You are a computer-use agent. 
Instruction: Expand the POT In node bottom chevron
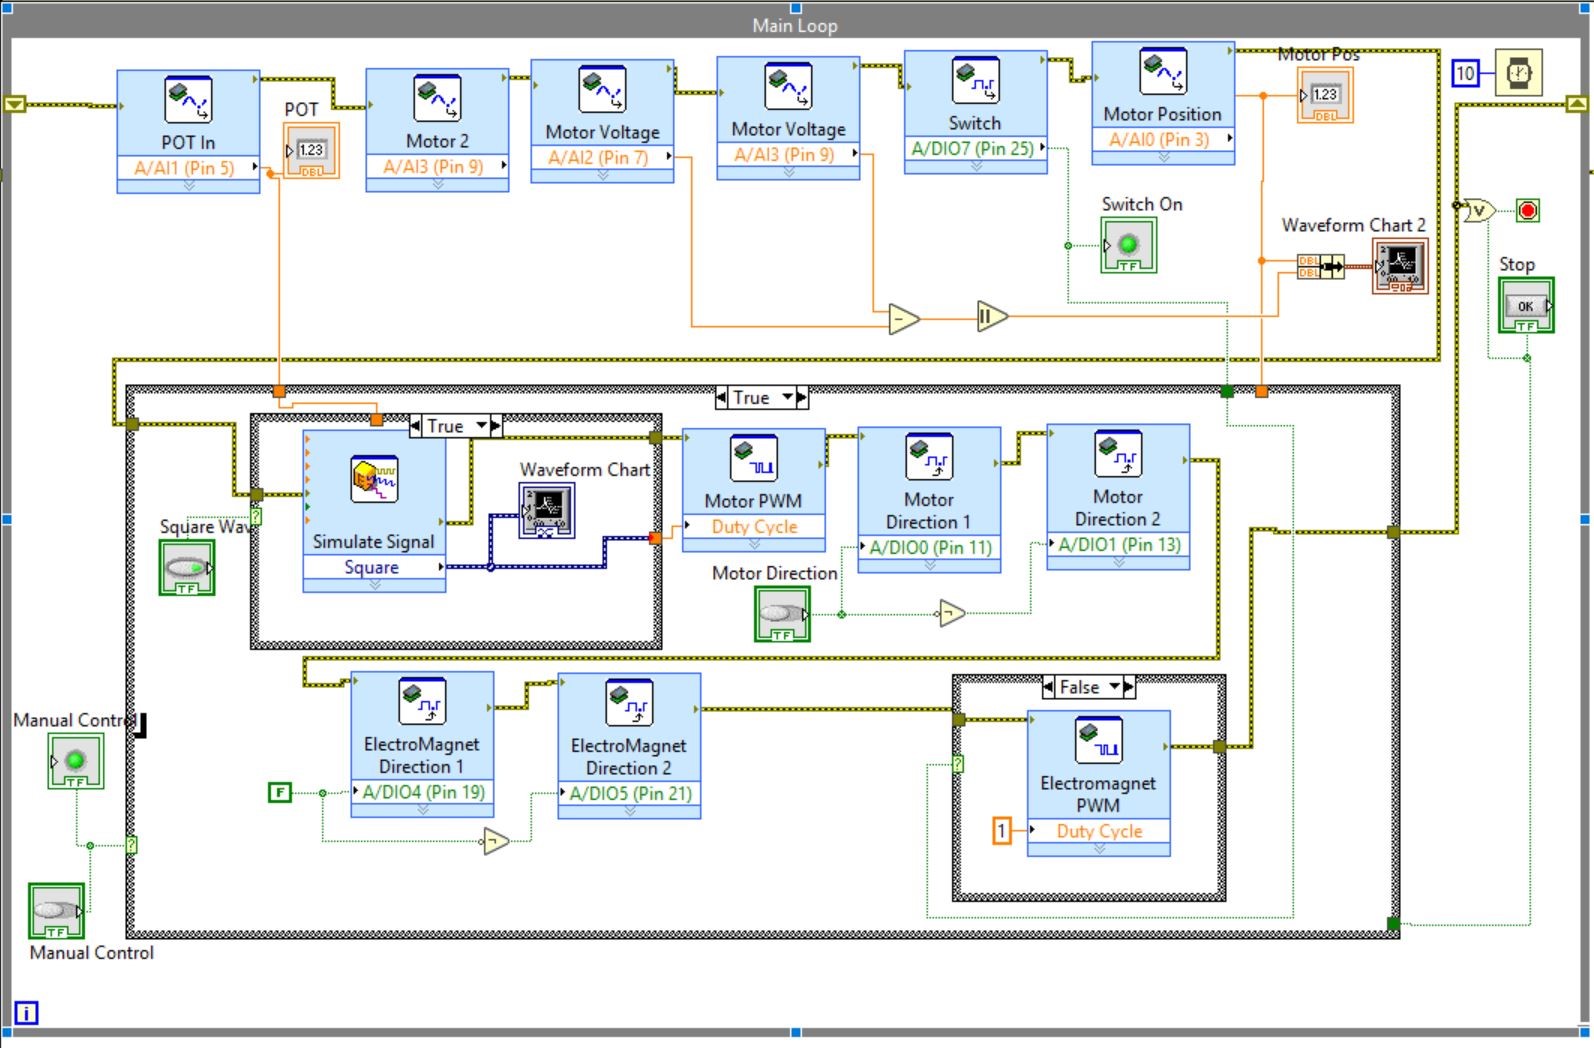point(188,186)
